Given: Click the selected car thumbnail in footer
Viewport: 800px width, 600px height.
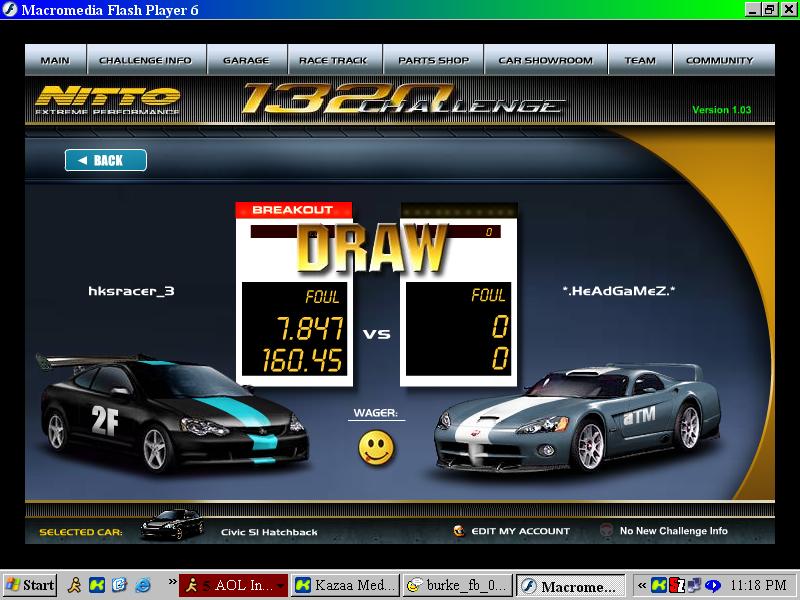Looking at the screenshot, I should click(x=172, y=523).
